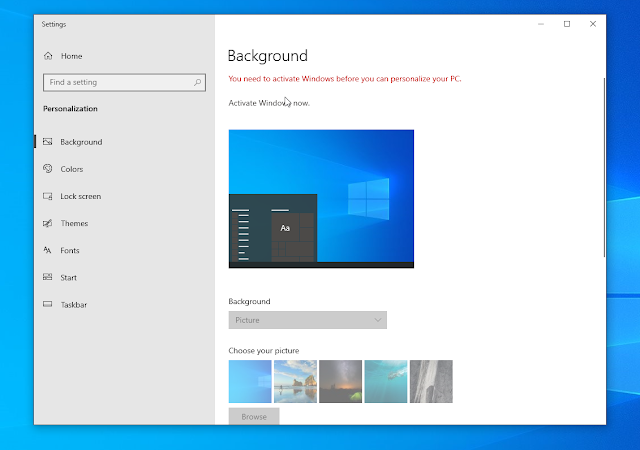The height and width of the screenshot is (450, 640).
Task: Click the Themes brush icon
Action: tap(48, 223)
